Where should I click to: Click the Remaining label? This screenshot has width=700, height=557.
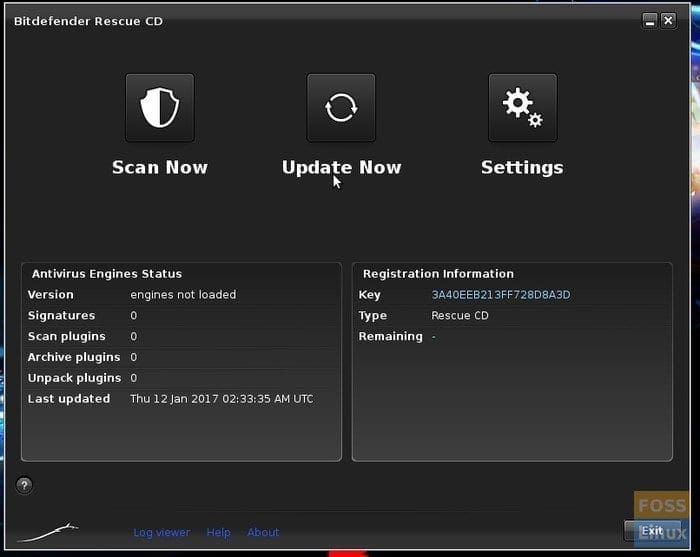[x=390, y=336]
